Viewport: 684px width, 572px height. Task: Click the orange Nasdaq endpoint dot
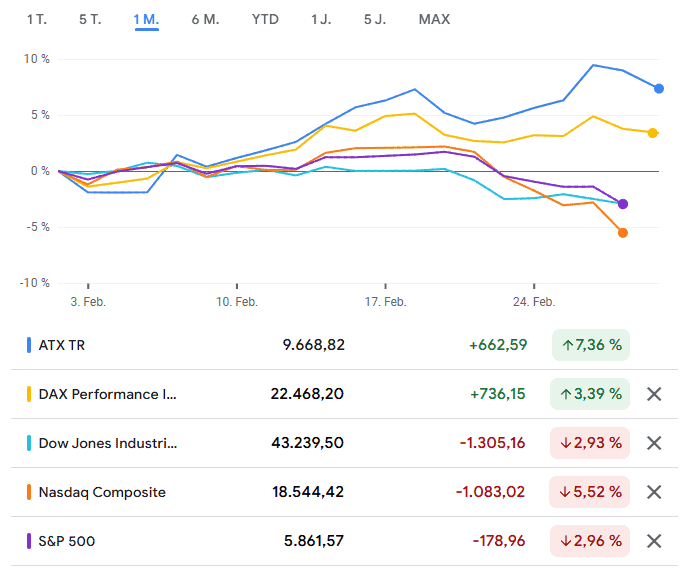[x=623, y=233]
